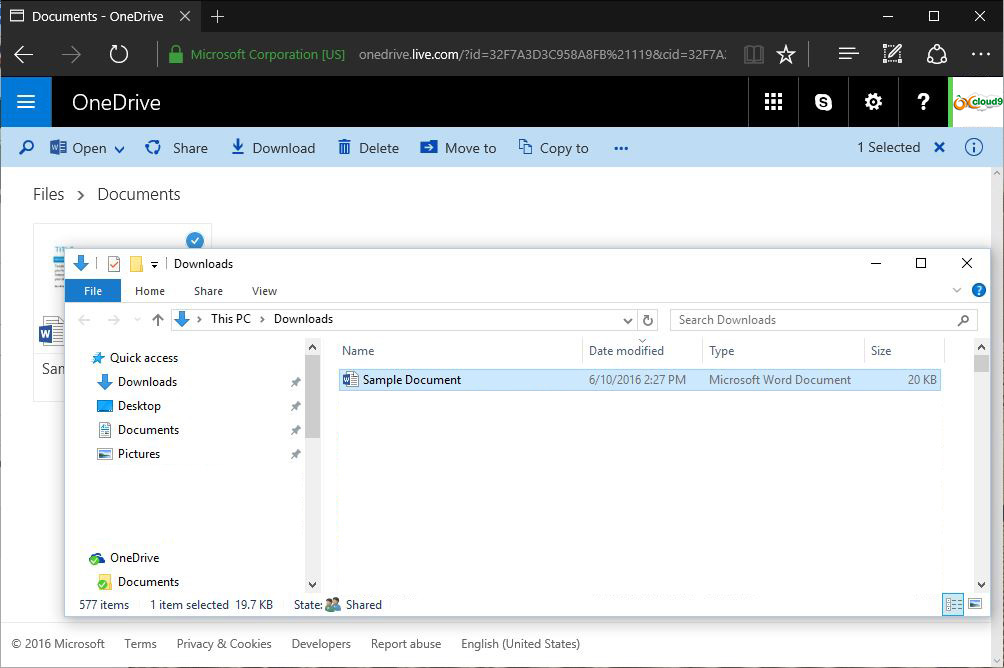Screen dimensions: 1004x668
Task: Open the Microsoft app launcher grid
Action: 773,102
